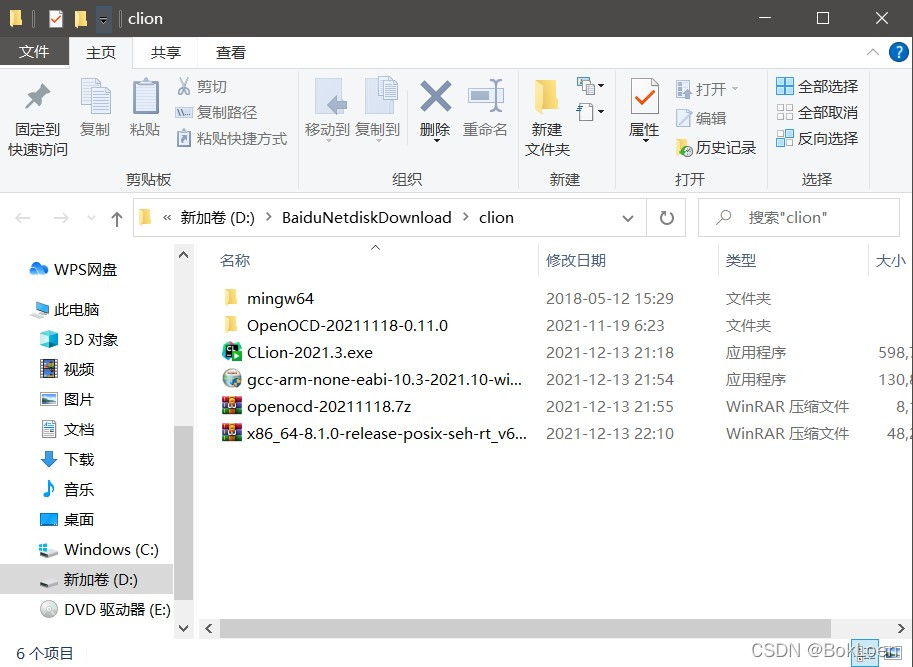The image size is (913, 667).
Task: Open the recent locations dropdown arrow
Action: [x=91, y=218]
